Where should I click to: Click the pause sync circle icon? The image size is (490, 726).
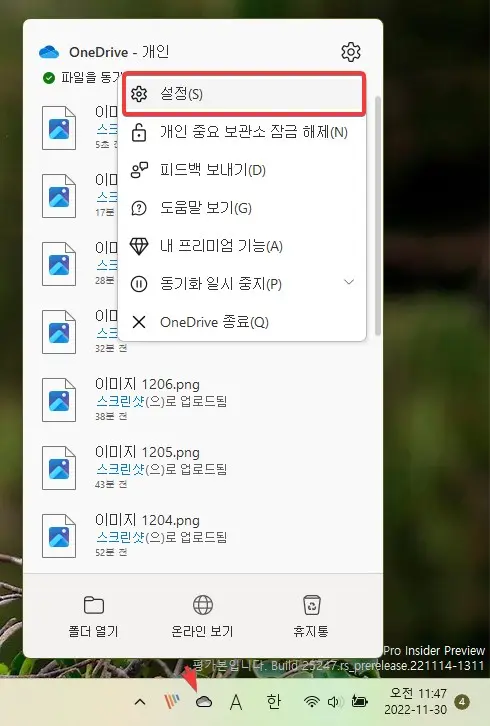click(139, 284)
